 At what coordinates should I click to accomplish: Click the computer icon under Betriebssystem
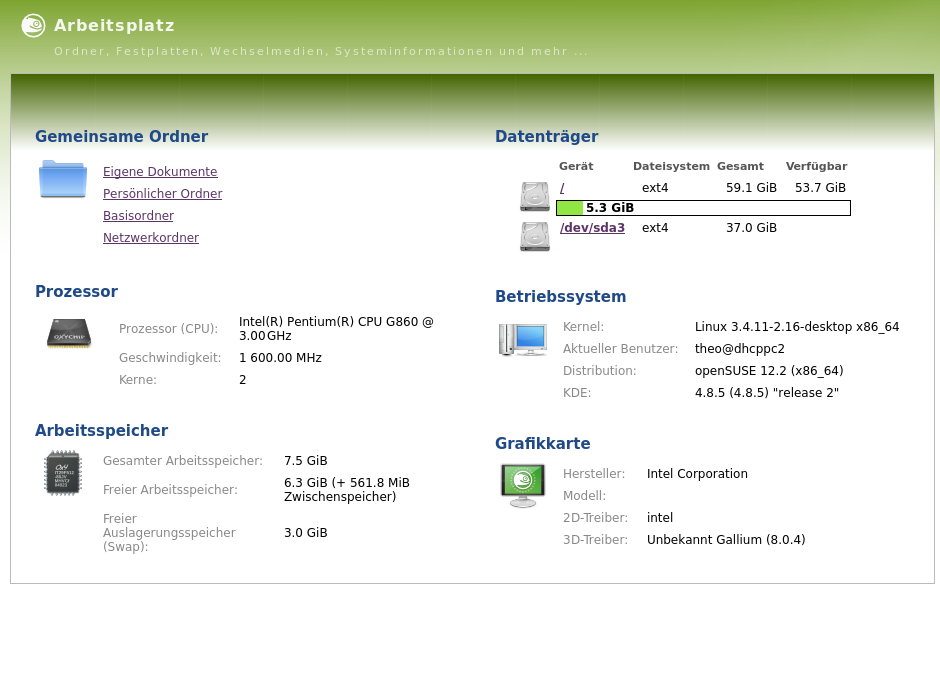pos(523,340)
